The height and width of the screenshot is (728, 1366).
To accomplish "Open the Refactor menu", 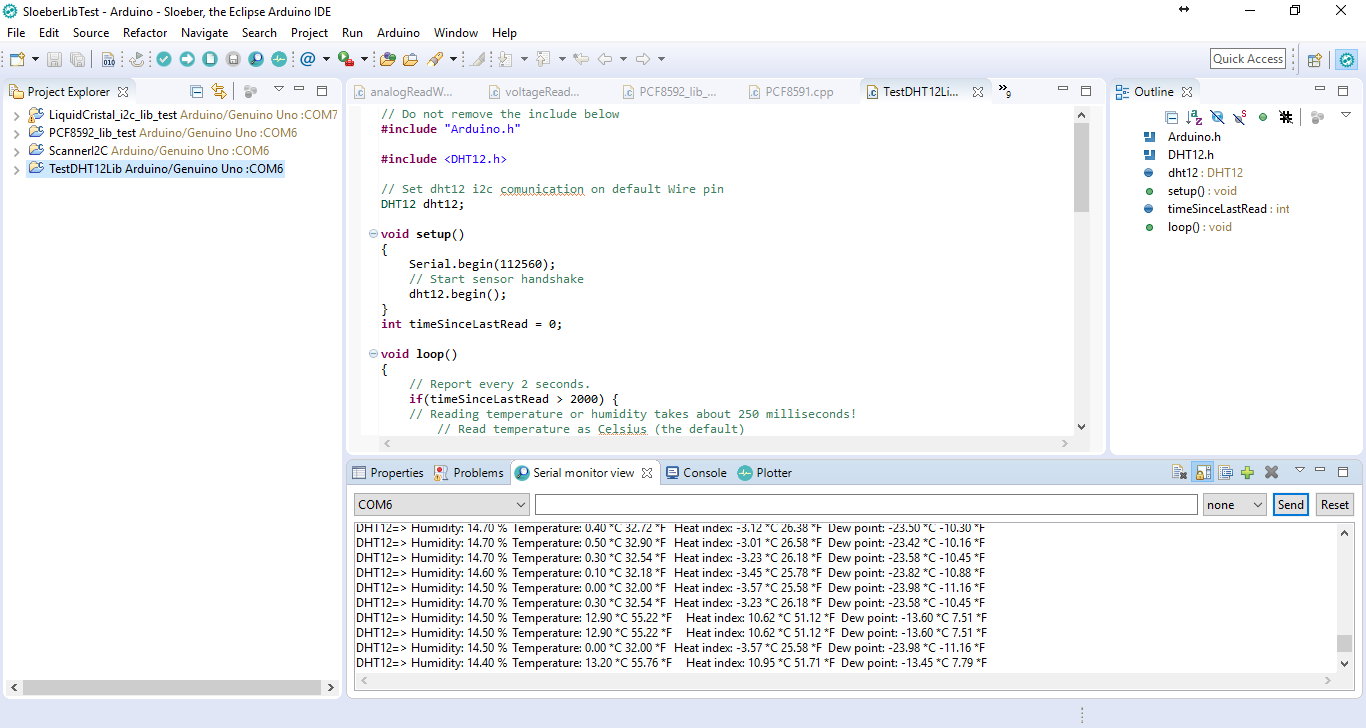I will [x=145, y=33].
